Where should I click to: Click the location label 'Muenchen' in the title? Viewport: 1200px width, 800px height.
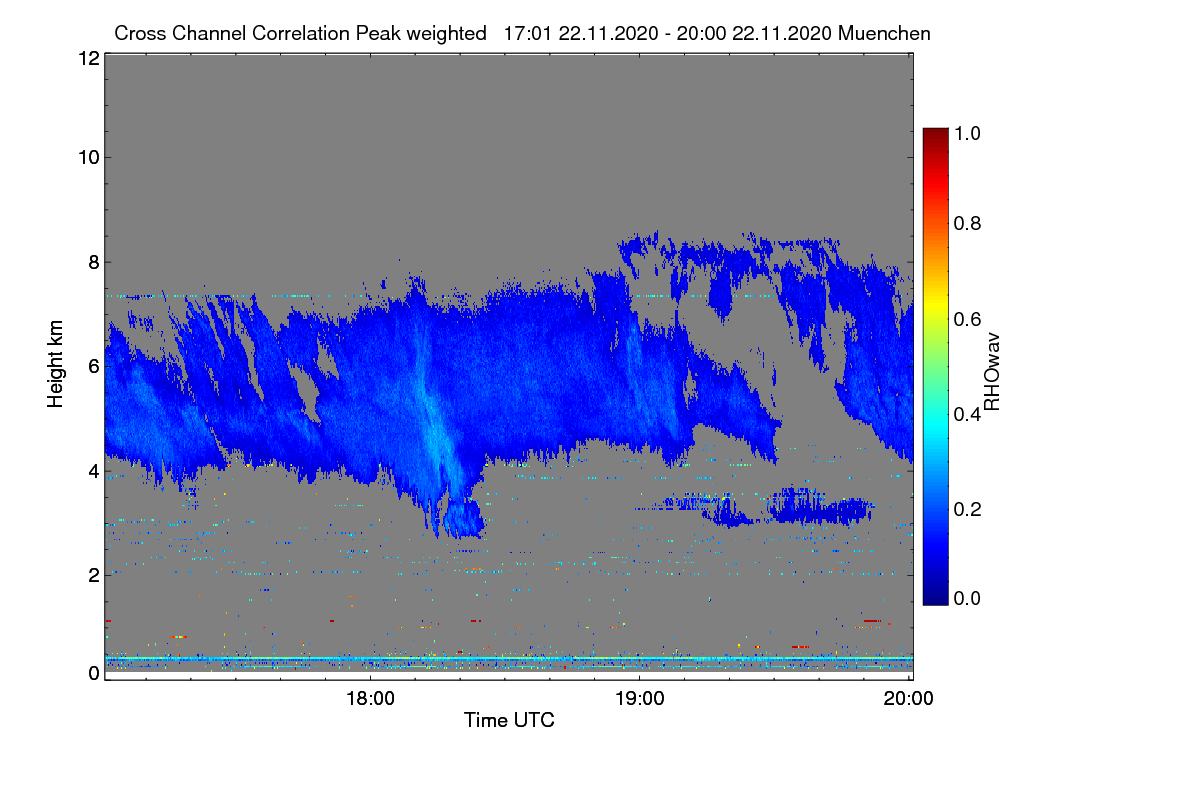(885, 33)
